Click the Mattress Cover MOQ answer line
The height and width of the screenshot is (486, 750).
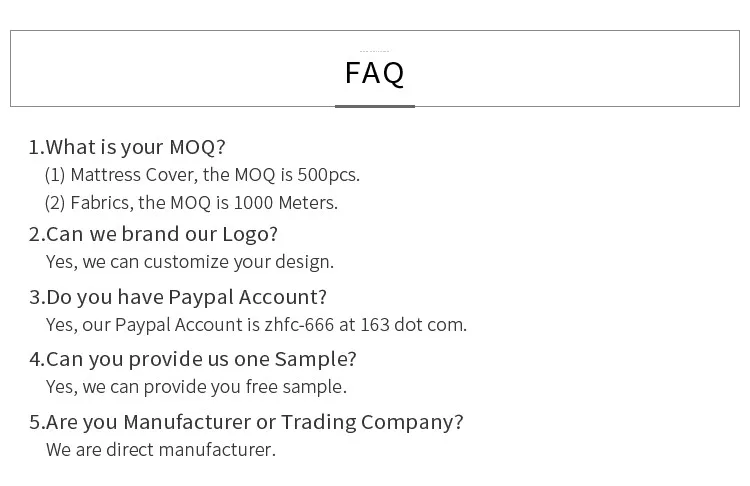tap(202, 175)
